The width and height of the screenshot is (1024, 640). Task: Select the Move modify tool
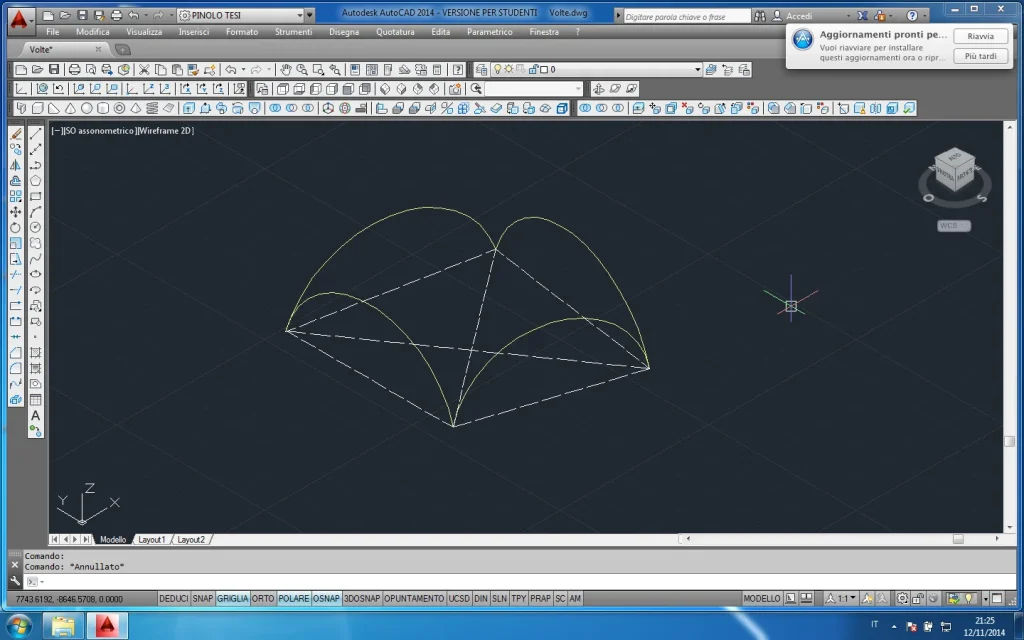(16, 212)
